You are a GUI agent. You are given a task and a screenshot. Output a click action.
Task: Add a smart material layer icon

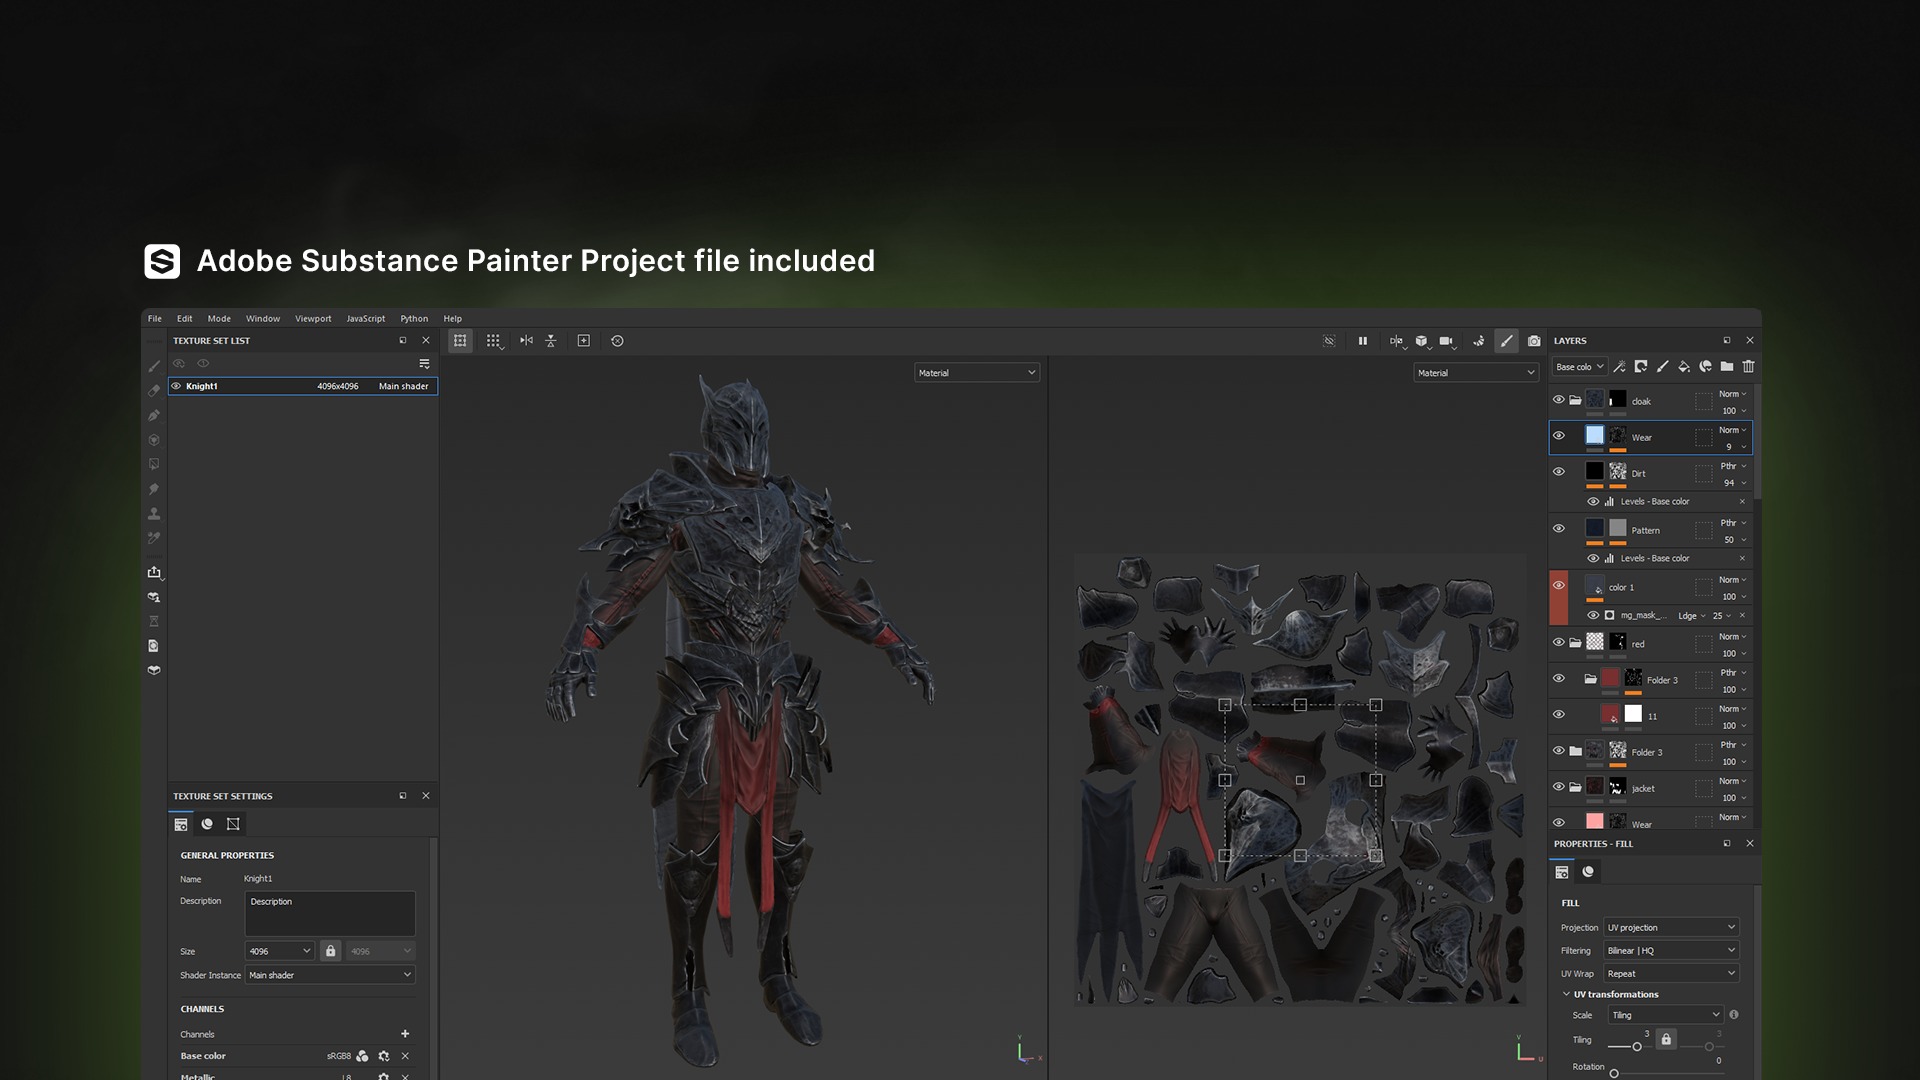[x=1706, y=367]
